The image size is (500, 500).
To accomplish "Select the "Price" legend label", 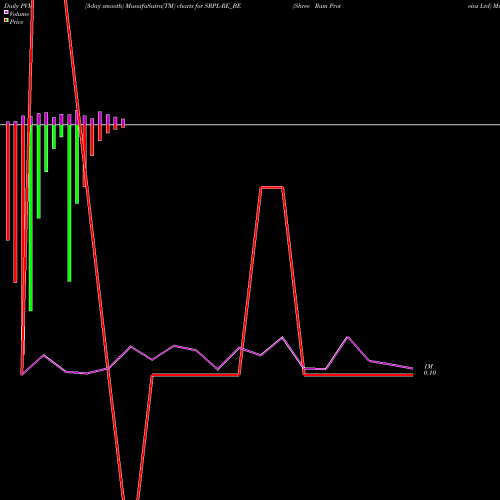I will [x=16, y=22].
